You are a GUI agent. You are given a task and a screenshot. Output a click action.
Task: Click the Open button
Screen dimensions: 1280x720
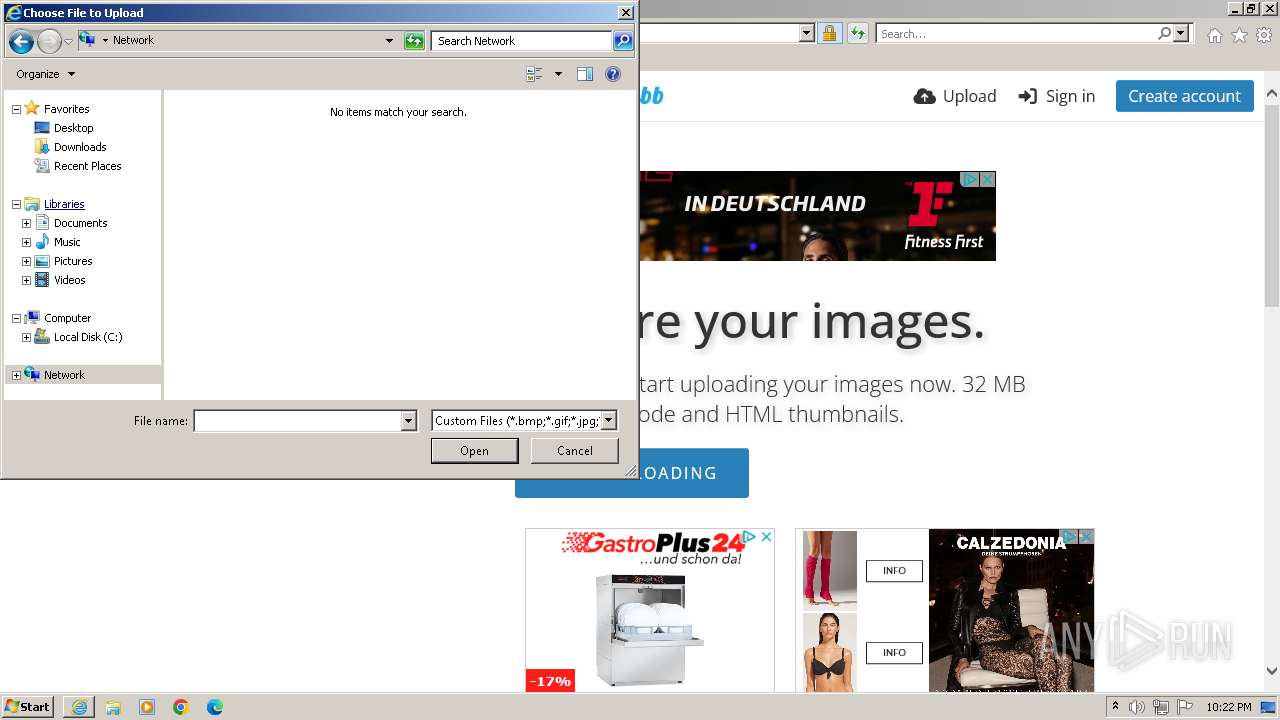[474, 451]
